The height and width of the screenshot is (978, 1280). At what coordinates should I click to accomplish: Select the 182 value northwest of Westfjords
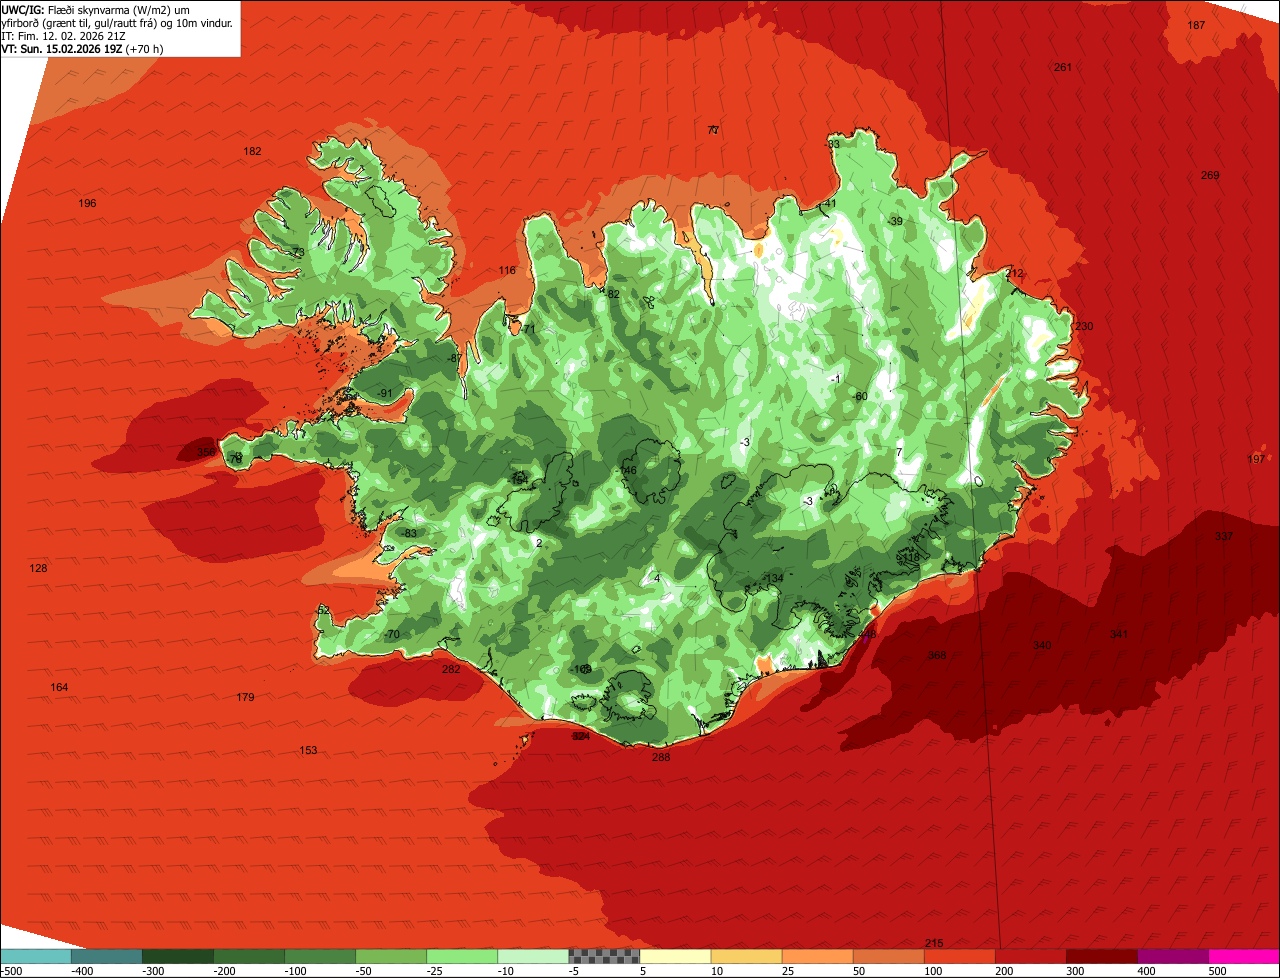(252, 151)
